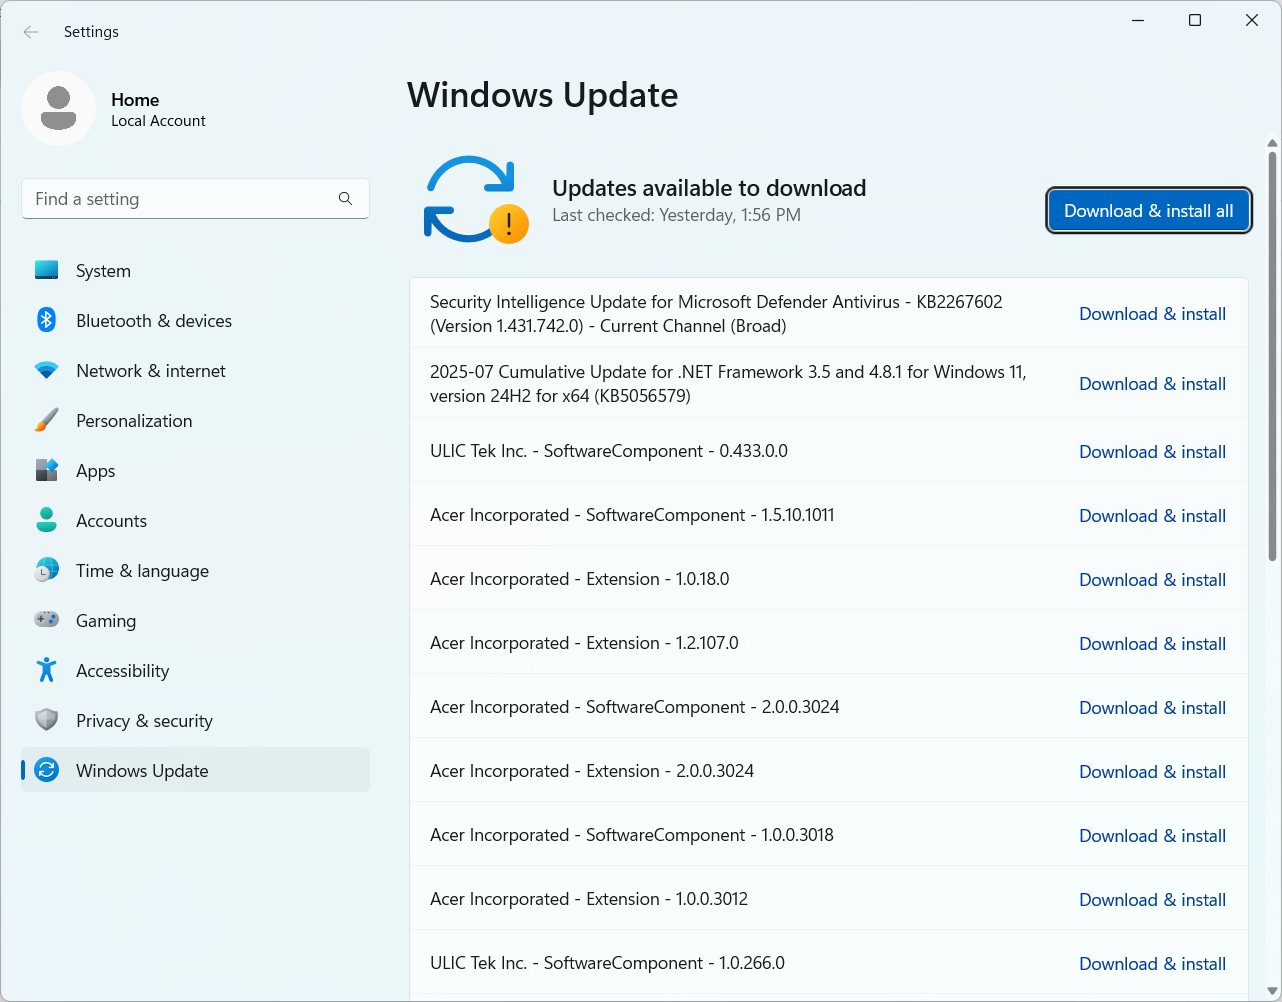Image resolution: width=1282 pixels, height=1002 pixels.
Task: Click the System monitor icon
Action: coord(46,270)
